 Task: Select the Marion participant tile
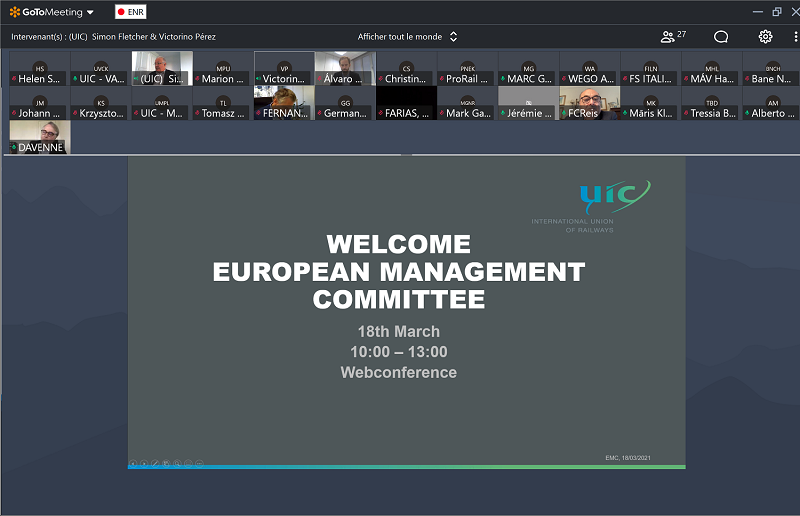click(x=223, y=68)
